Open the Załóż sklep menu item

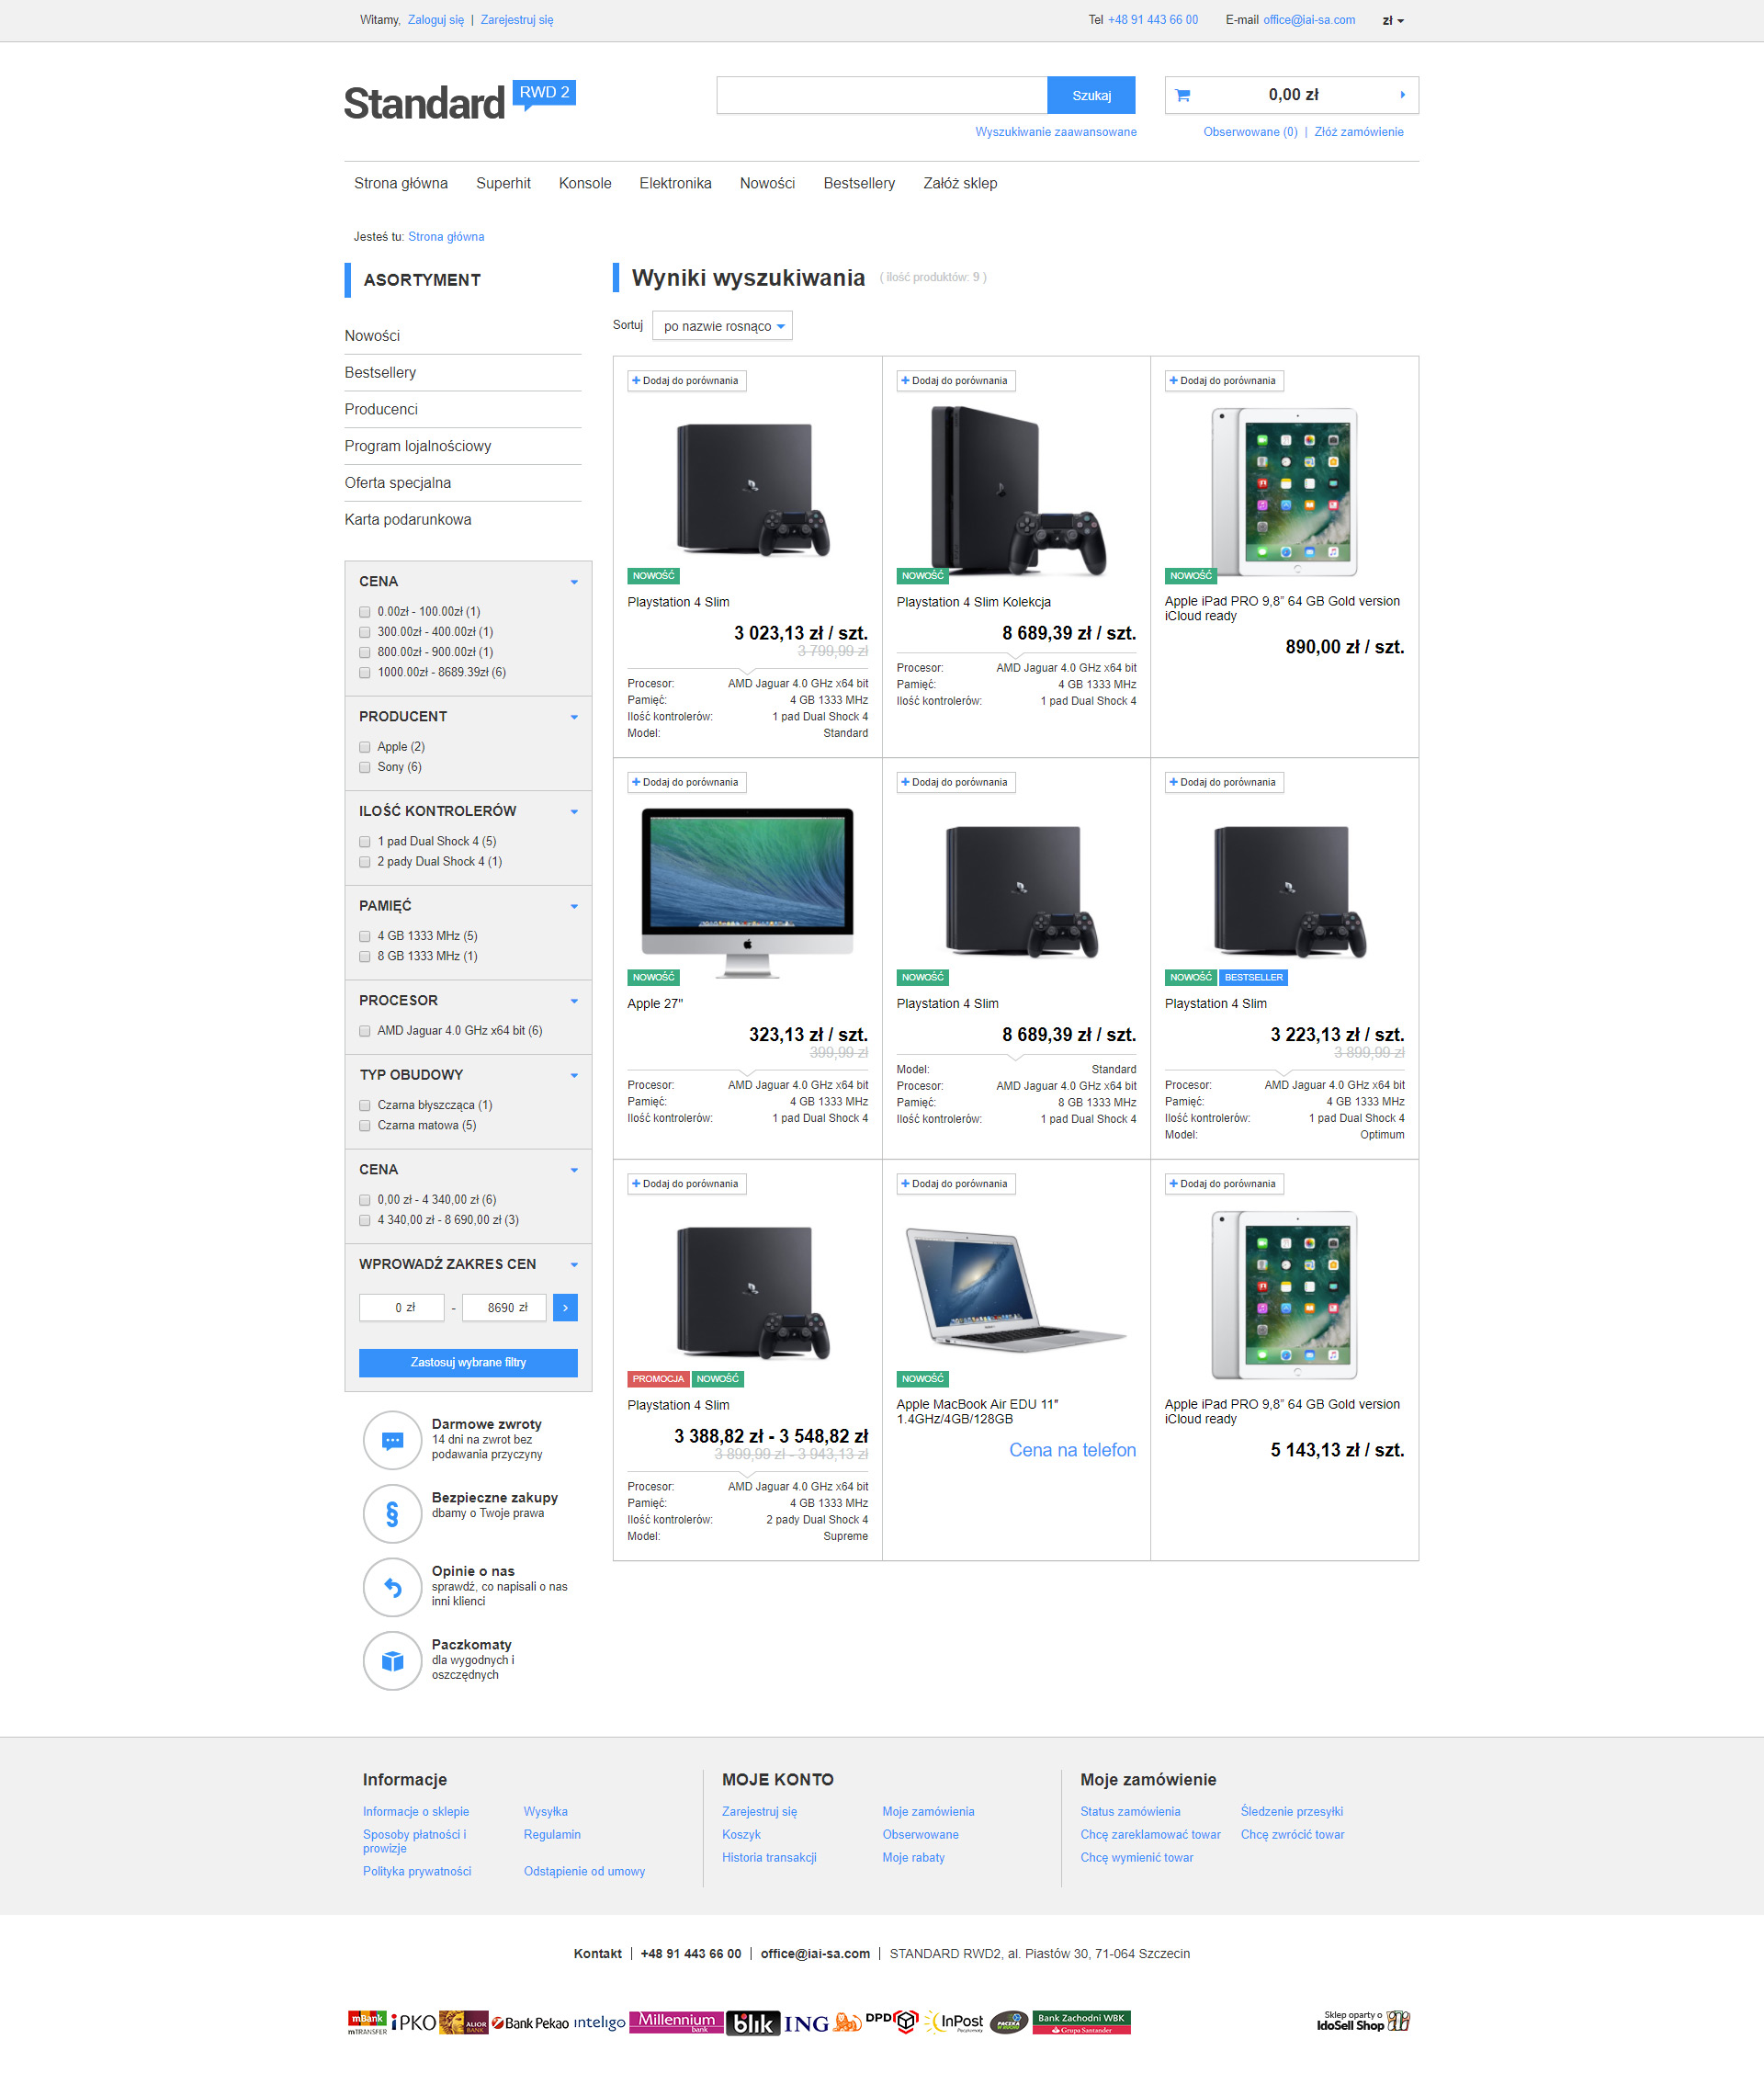point(960,183)
